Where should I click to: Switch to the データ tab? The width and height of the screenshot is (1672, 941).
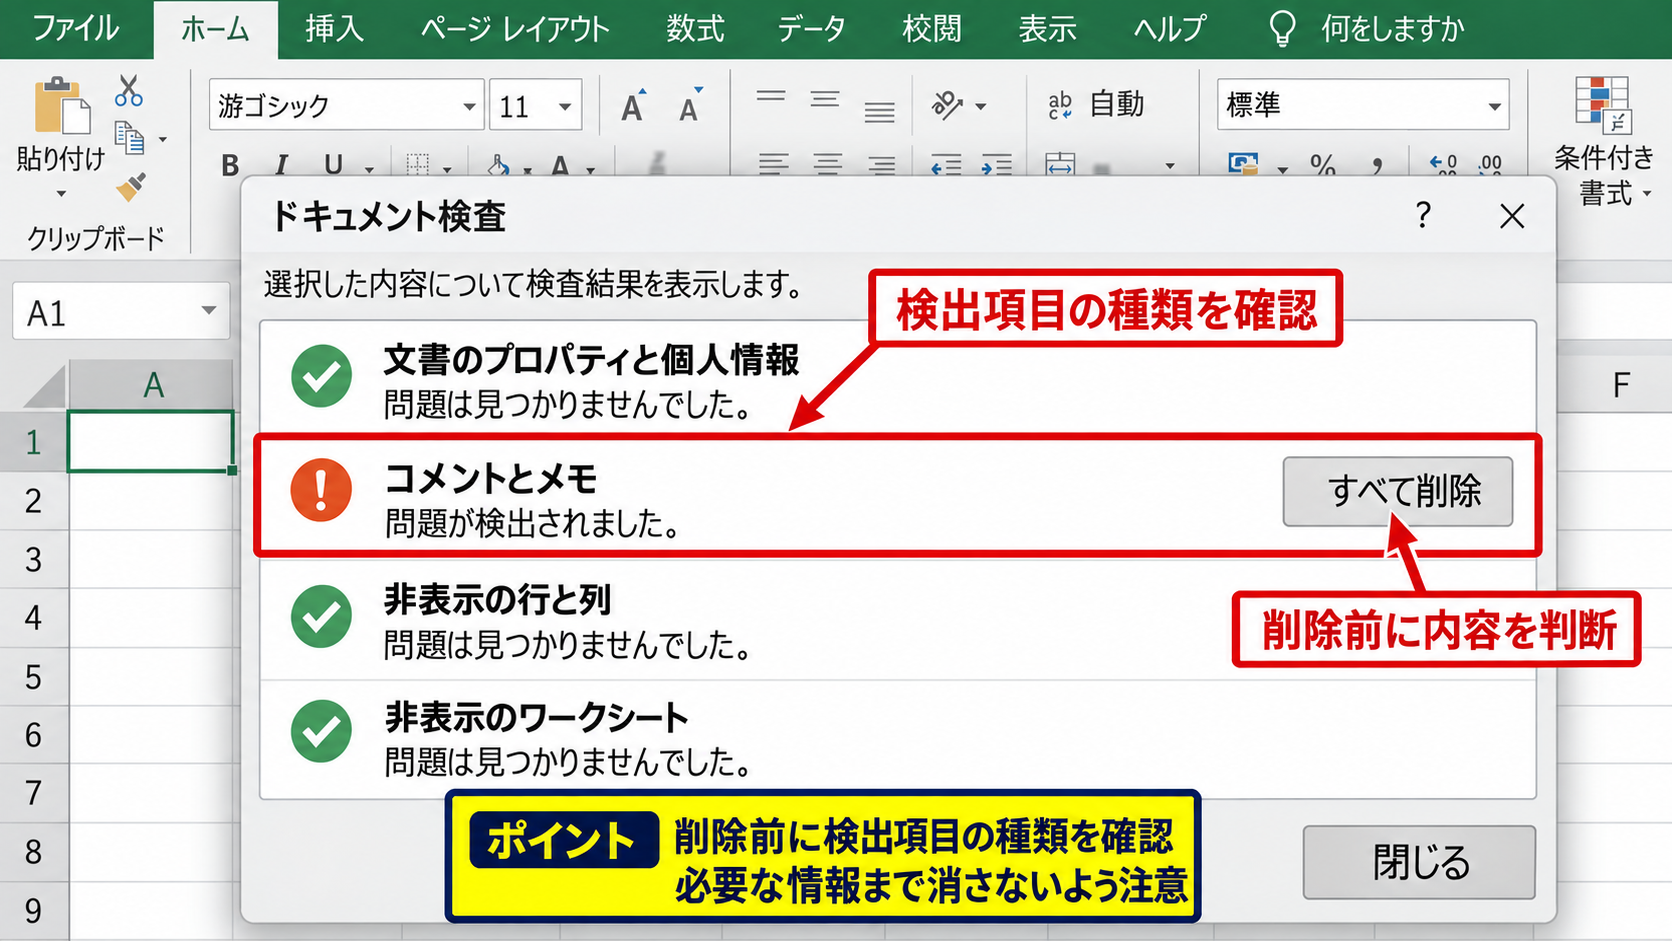(812, 28)
